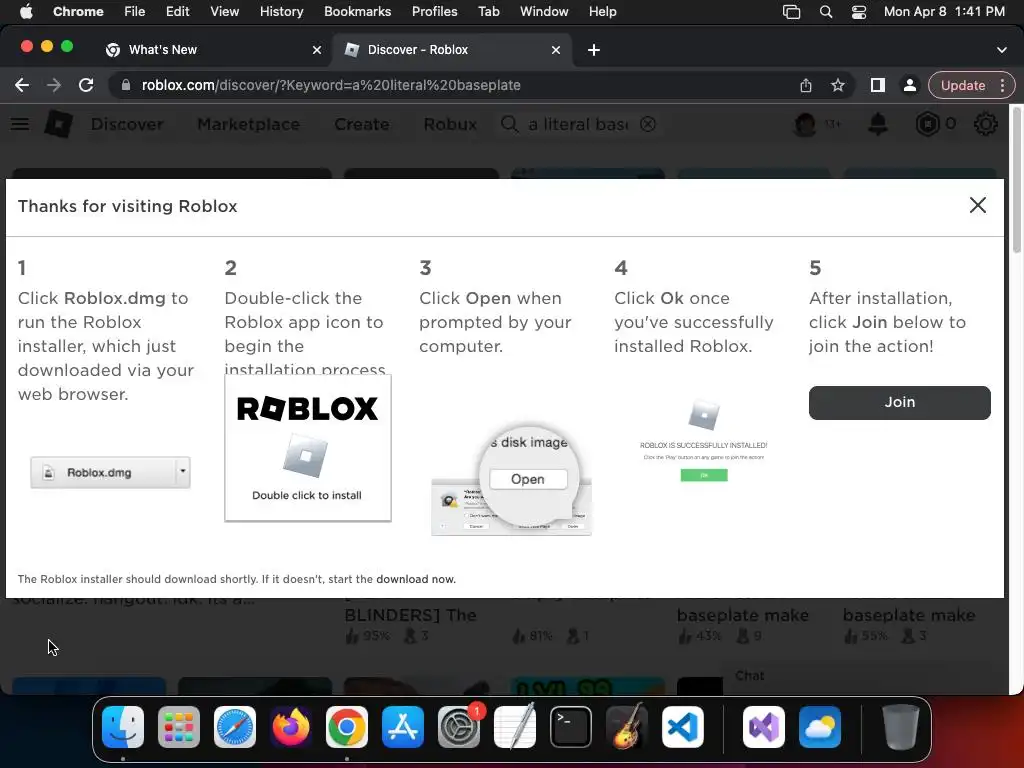
Task: Open the Trash in the Dock
Action: (x=901, y=727)
